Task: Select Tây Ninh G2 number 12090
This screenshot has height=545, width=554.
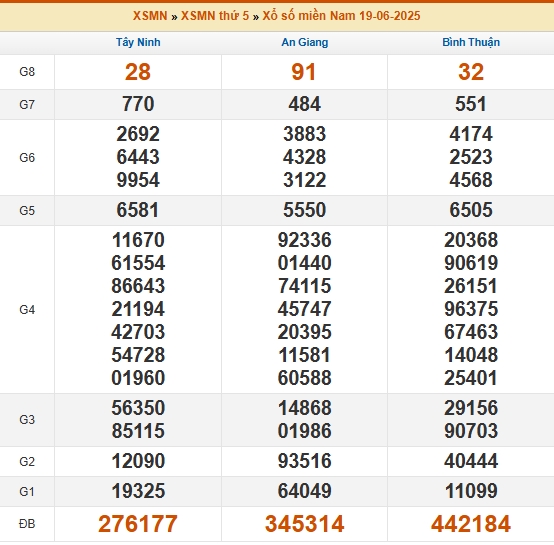Action: point(138,461)
